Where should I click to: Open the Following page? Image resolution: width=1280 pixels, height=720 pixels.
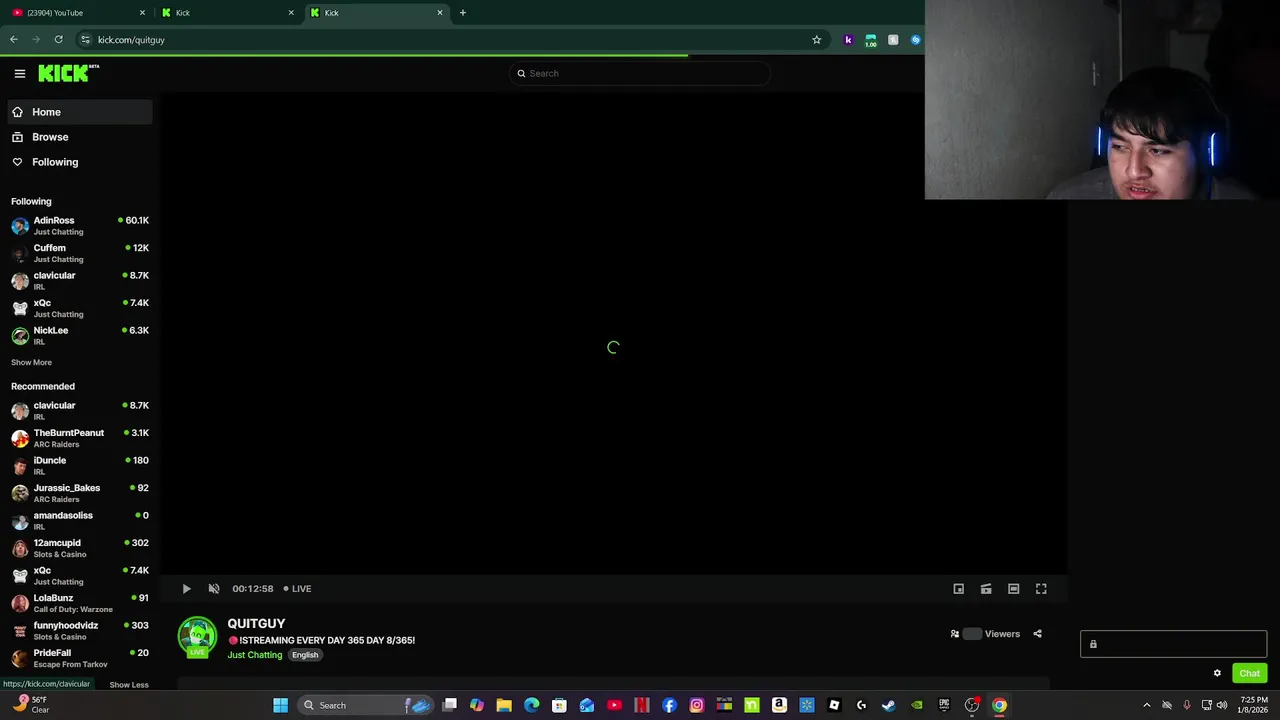click(80, 162)
